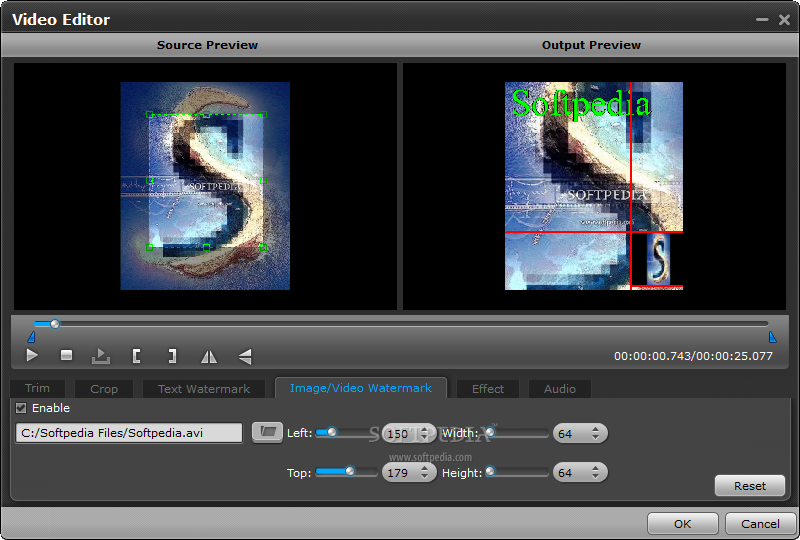Click the right-middle crop handle in Source Preview
Image resolution: width=800 pixels, height=540 pixels.
263,180
